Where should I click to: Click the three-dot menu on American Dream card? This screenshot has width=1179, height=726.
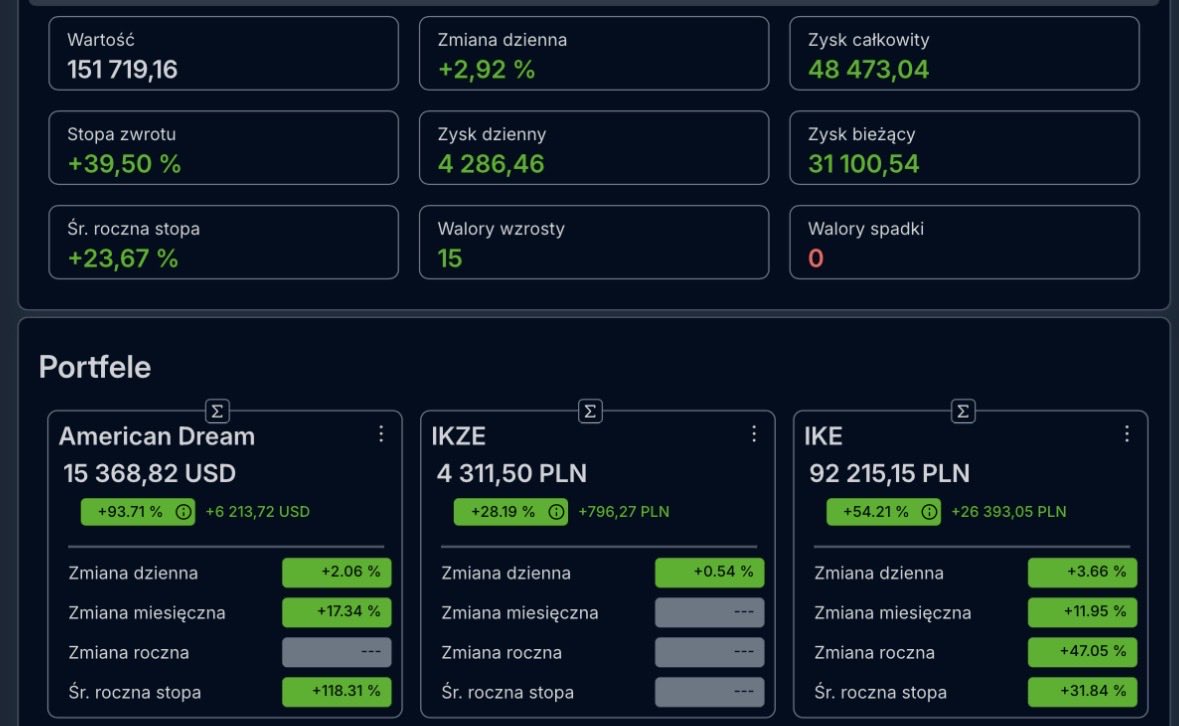click(381, 434)
